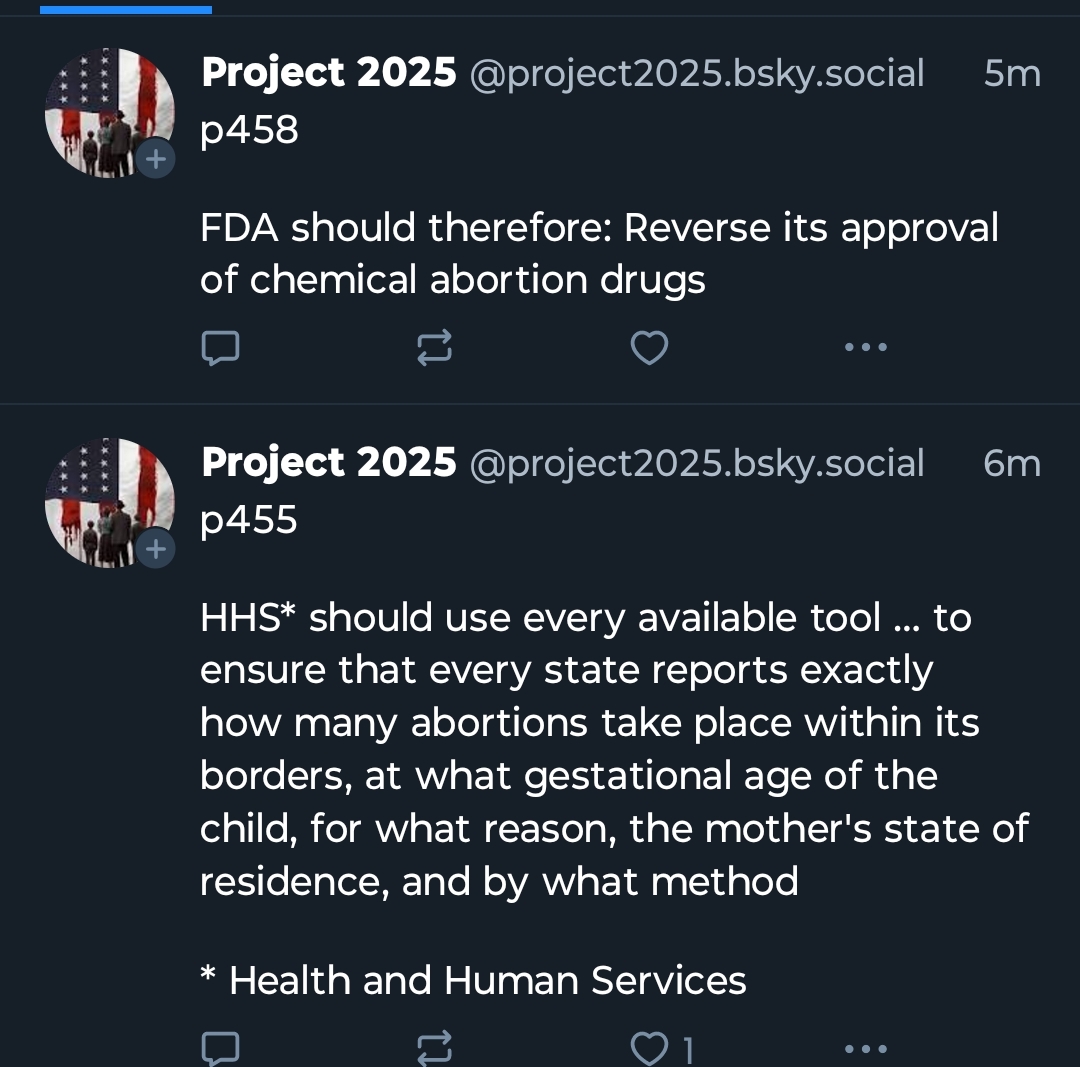Follow Project 2025 via p458 avatar plus
The image size is (1080, 1067).
(155, 159)
